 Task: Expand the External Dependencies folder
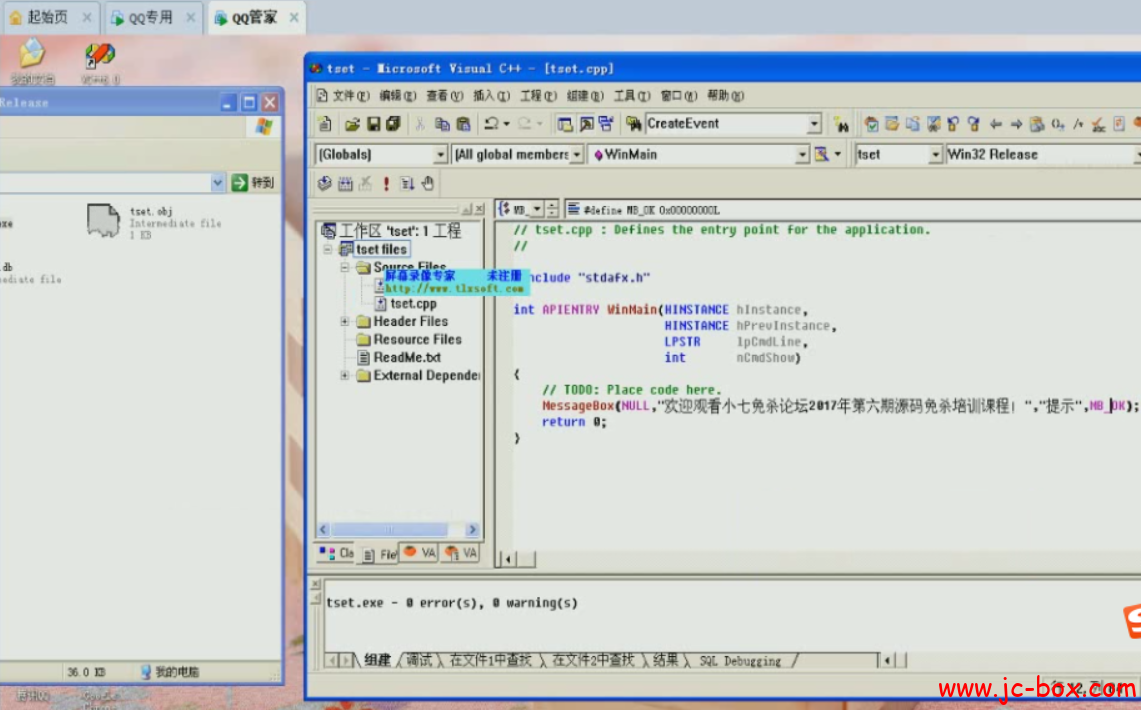tap(345, 376)
